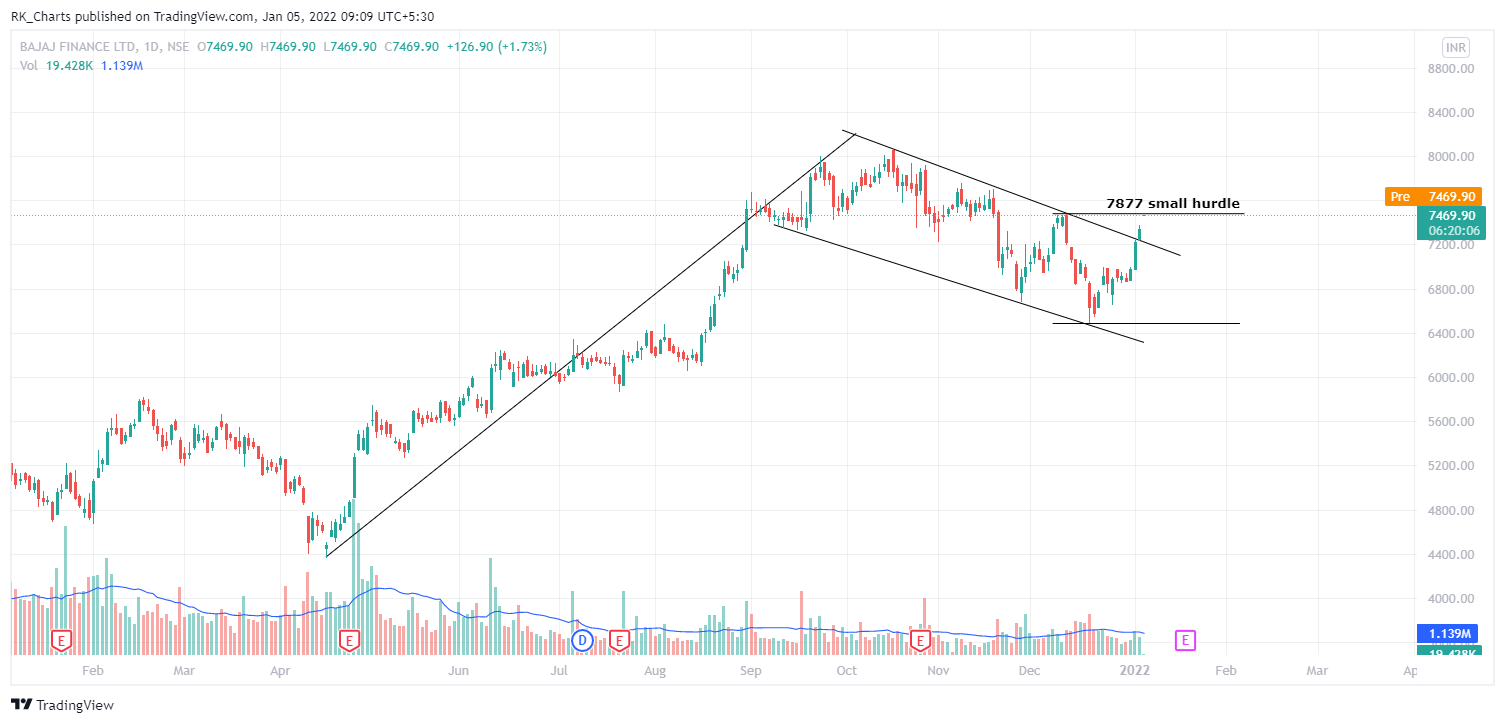The width and height of the screenshot is (1505, 724).
Task: Click the 5200.00 price axis label
Action: coord(1452,466)
